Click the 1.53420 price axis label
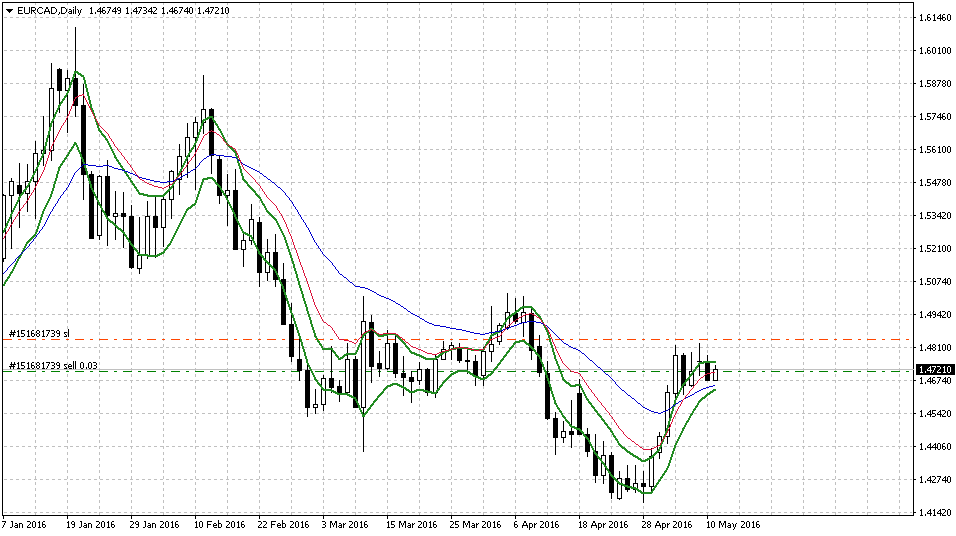 point(935,215)
